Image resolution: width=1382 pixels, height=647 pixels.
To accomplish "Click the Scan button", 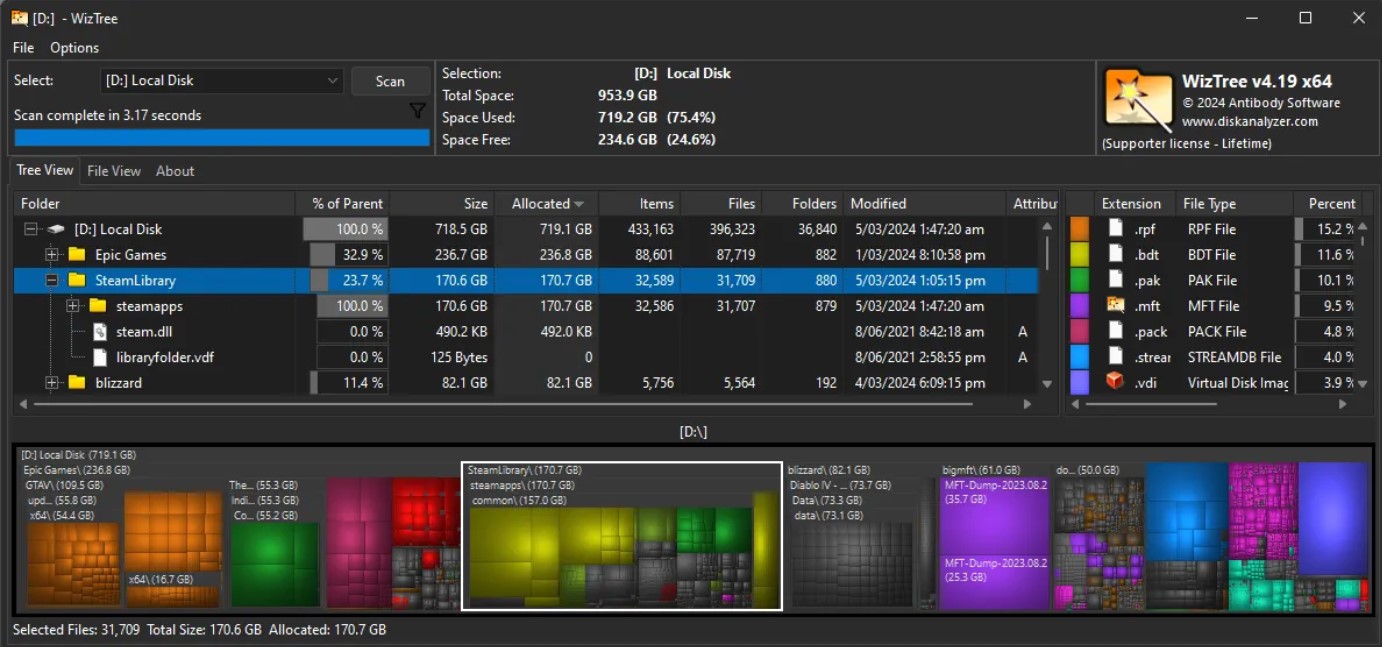I will (x=390, y=81).
